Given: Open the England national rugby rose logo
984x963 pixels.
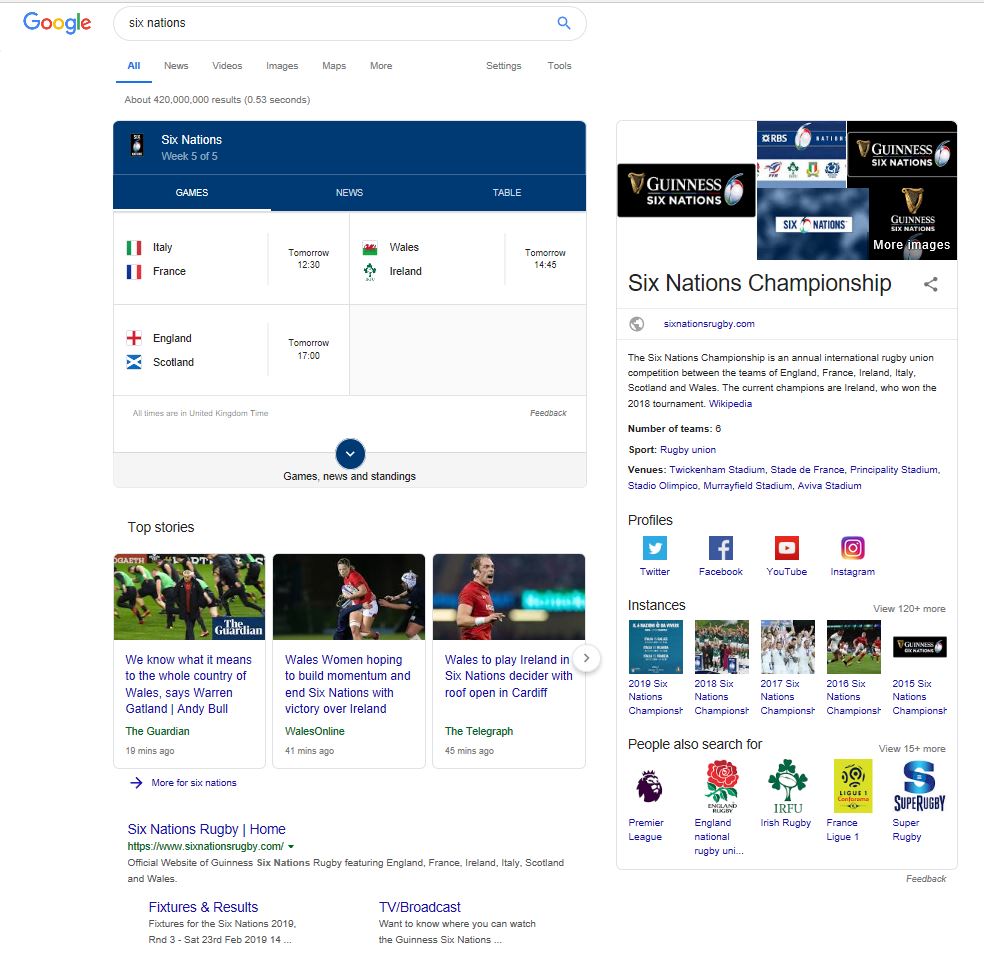Looking at the screenshot, I should pyautogui.click(x=722, y=787).
